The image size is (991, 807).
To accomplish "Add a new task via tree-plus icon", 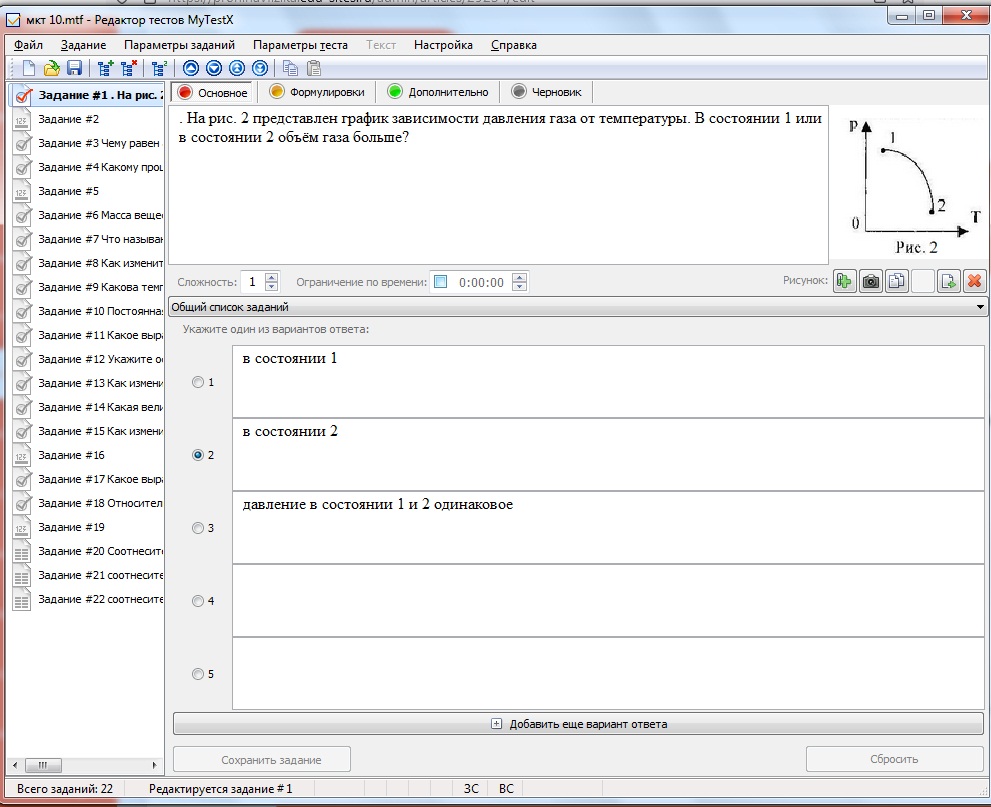I will [106, 68].
